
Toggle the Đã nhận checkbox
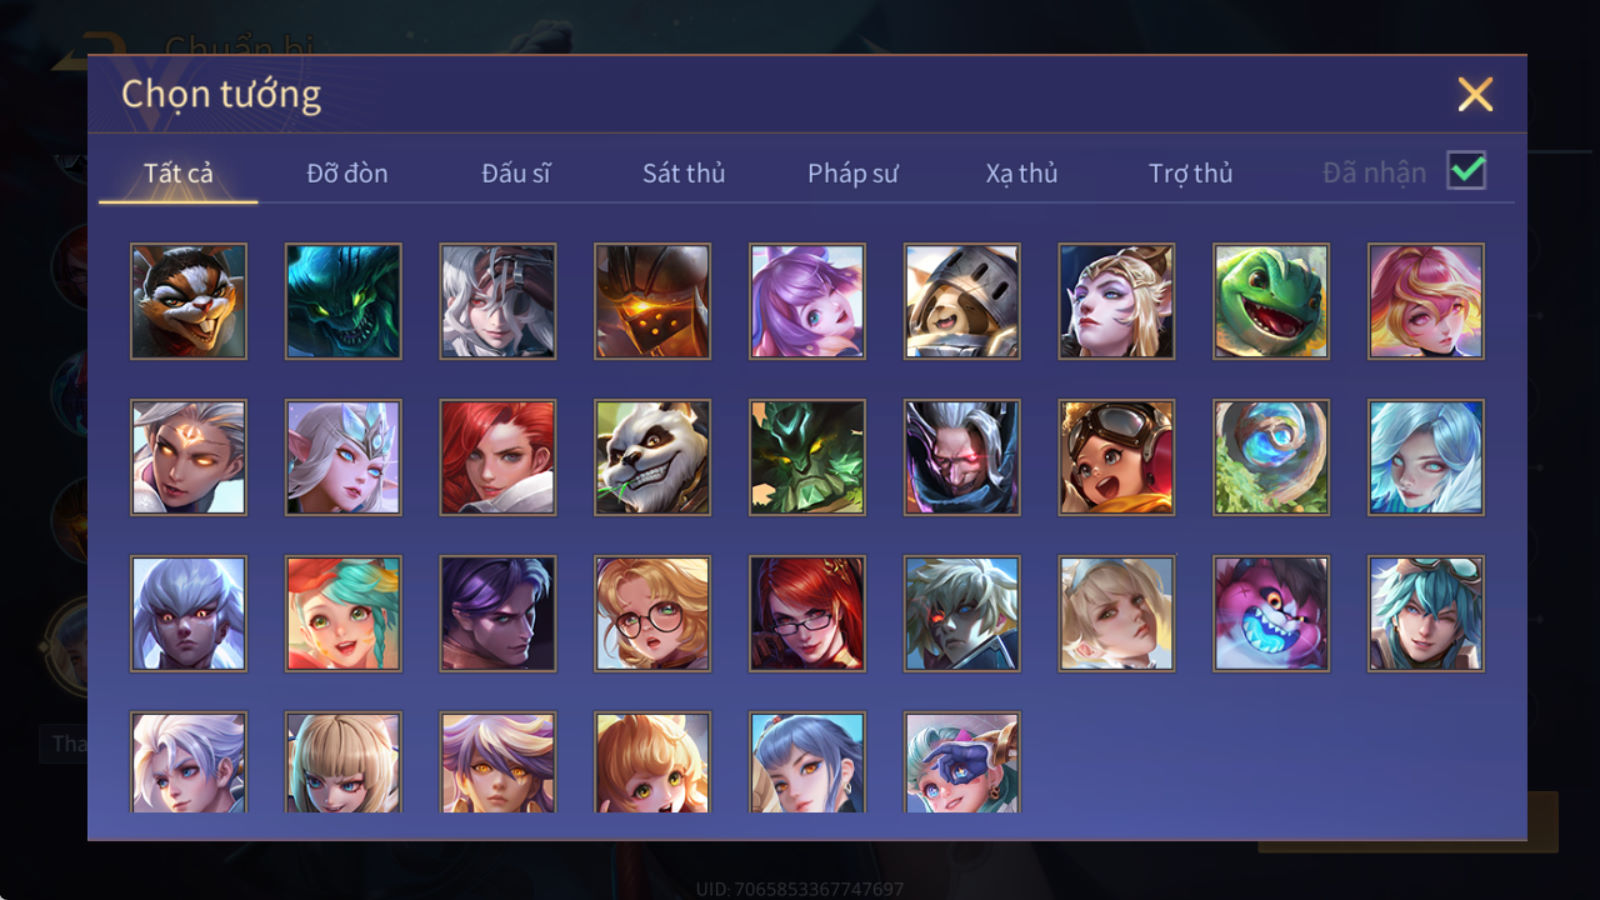point(1467,171)
